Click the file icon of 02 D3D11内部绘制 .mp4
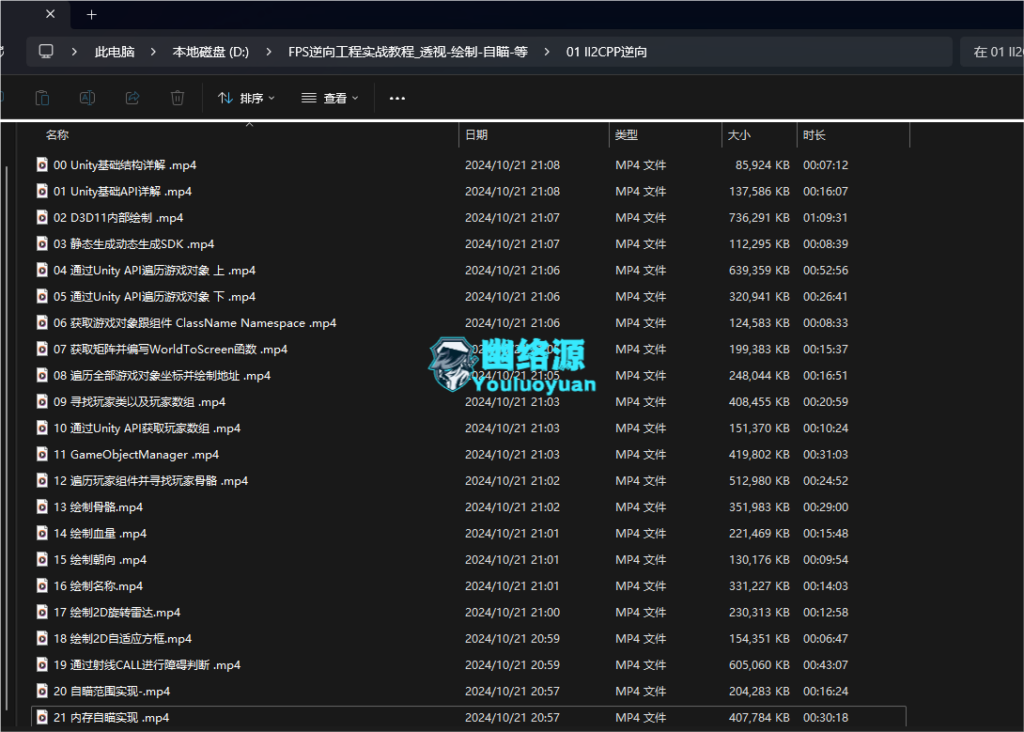Screen dimensions: 1024x732 coord(42,217)
